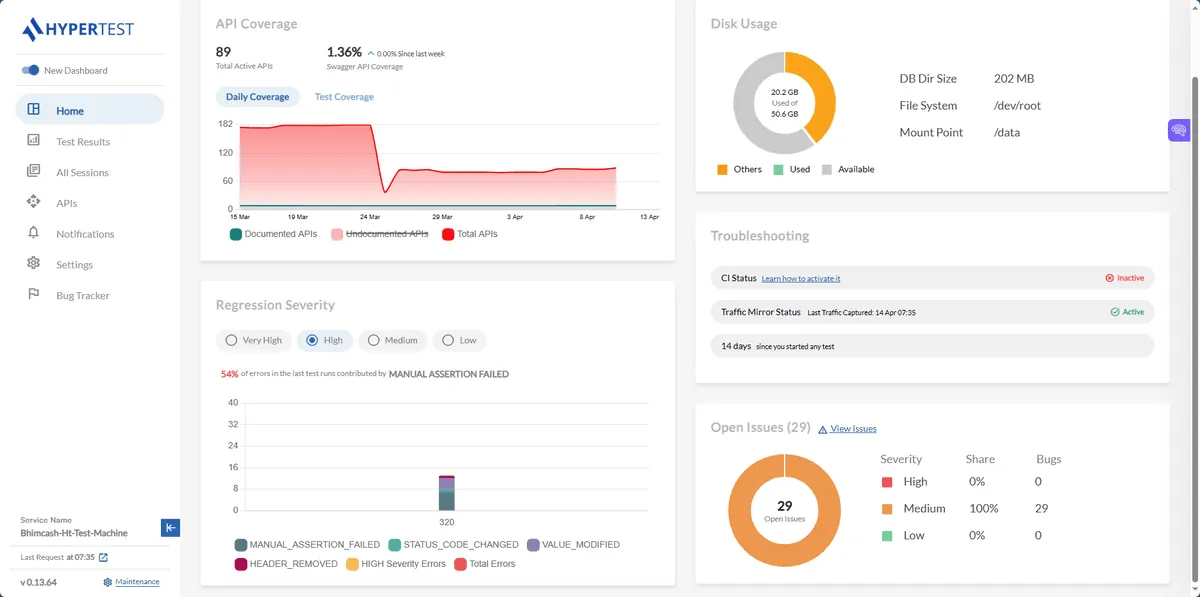
Task: Collapse the sidebar with the arrow button
Action: point(170,527)
